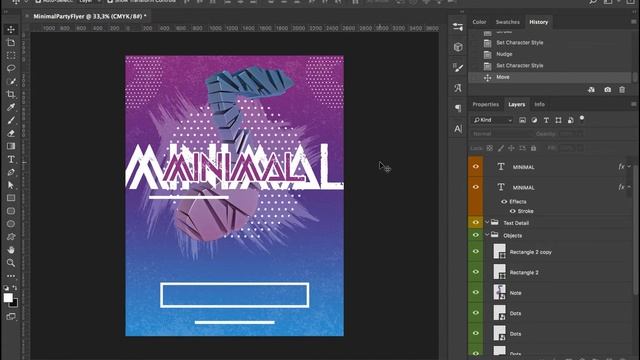Collapse effects on top MINIMAL layer
Image resolution: width=640 pixels, height=360 pixels.
[629, 167]
